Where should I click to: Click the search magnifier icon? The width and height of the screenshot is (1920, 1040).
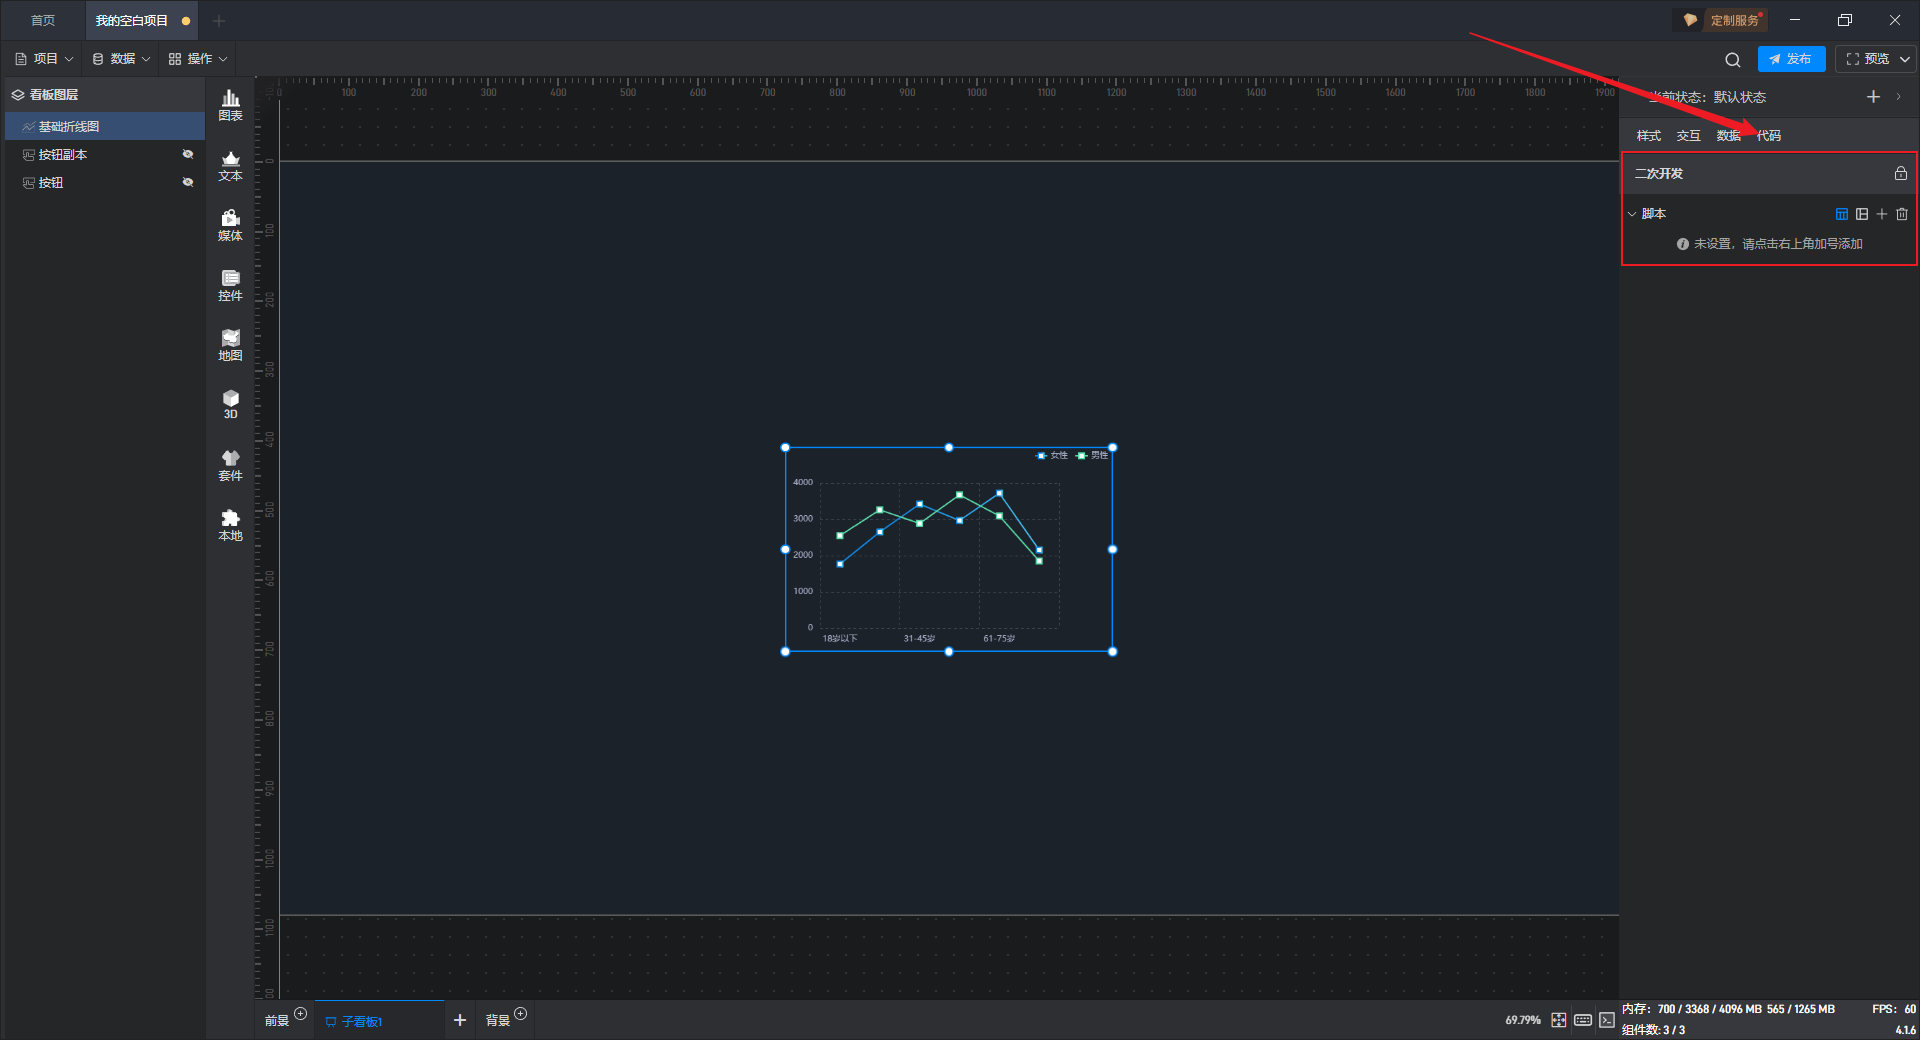coord(1733,60)
